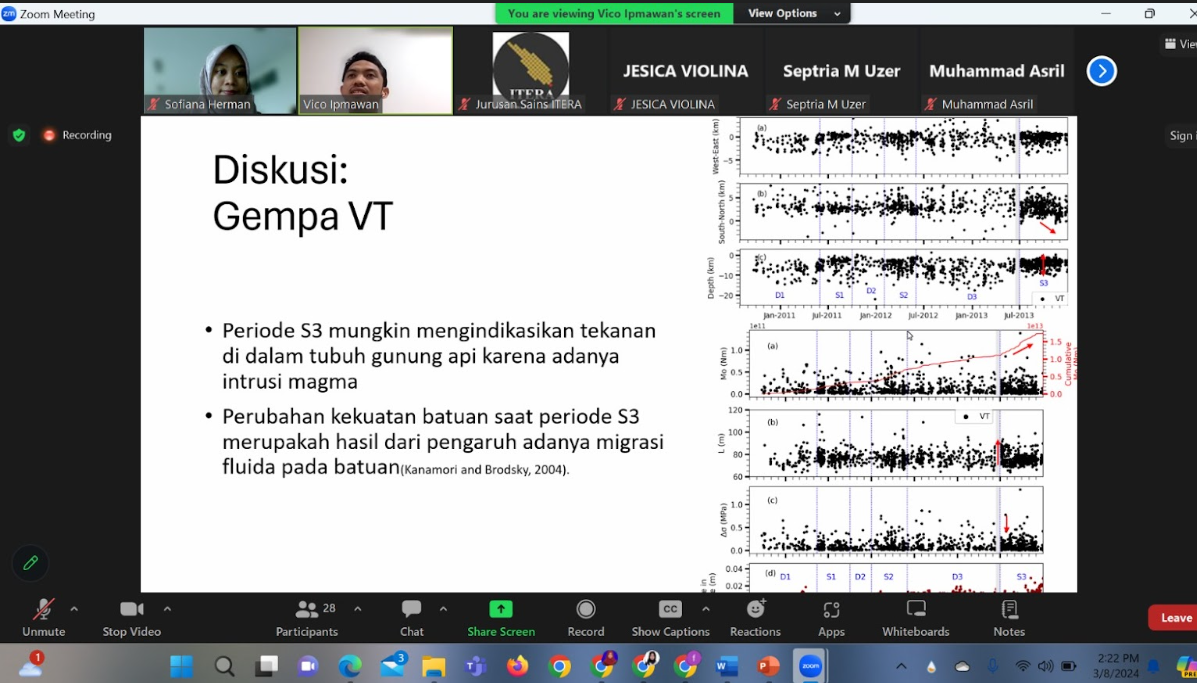The width and height of the screenshot is (1197, 683).
Task: Open the Whiteboards feature
Action: pyautogui.click(x=915, y=617)
